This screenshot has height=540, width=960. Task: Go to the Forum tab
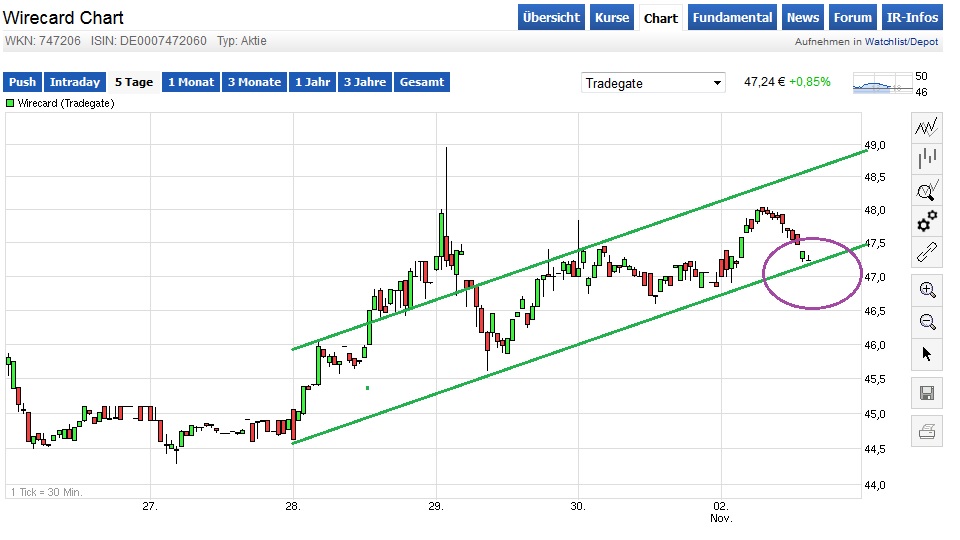pos(852,18)
